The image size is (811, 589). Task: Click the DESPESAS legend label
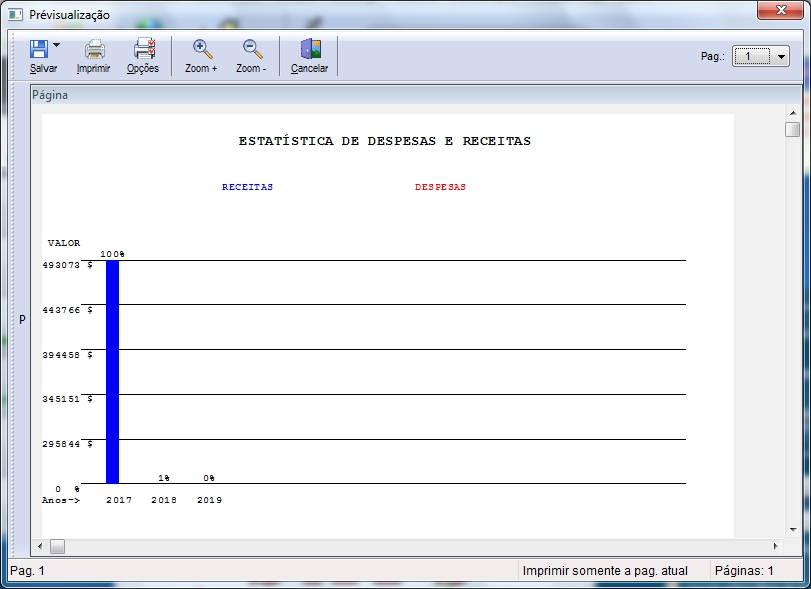pyautogui.click(x=440, y=187)
